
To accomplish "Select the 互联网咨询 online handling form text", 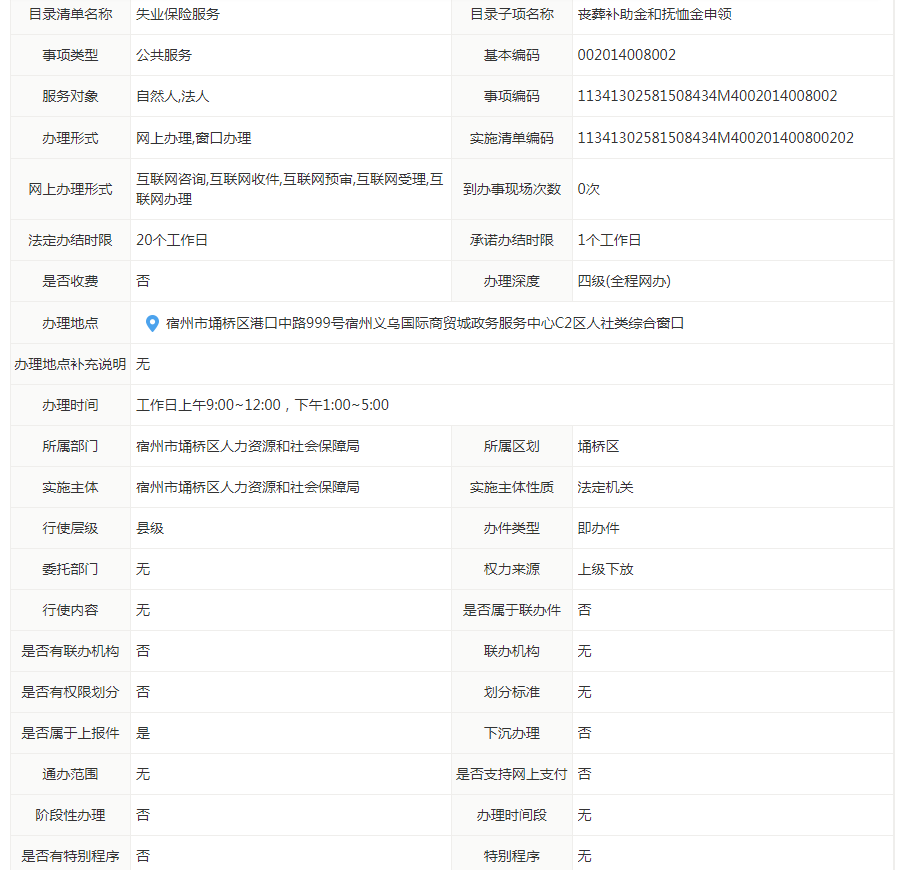I will point(171,180).
